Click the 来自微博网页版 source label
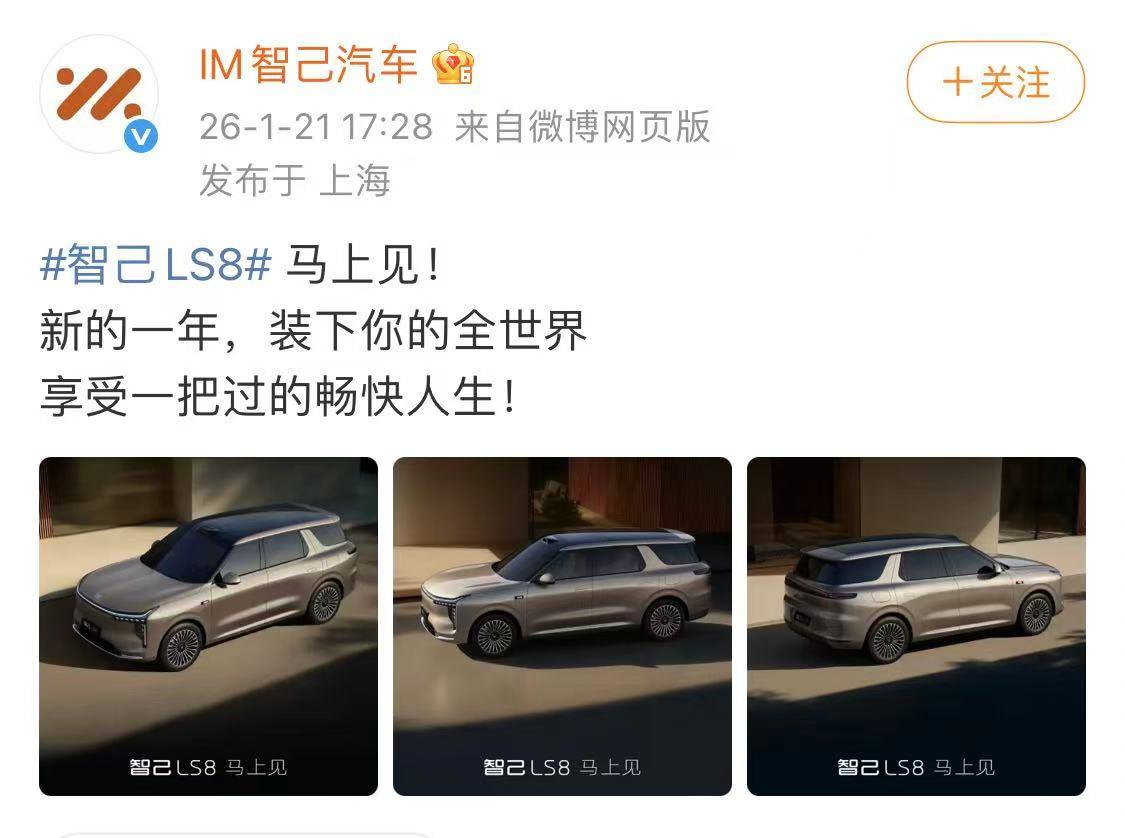 tap(583, 127)
